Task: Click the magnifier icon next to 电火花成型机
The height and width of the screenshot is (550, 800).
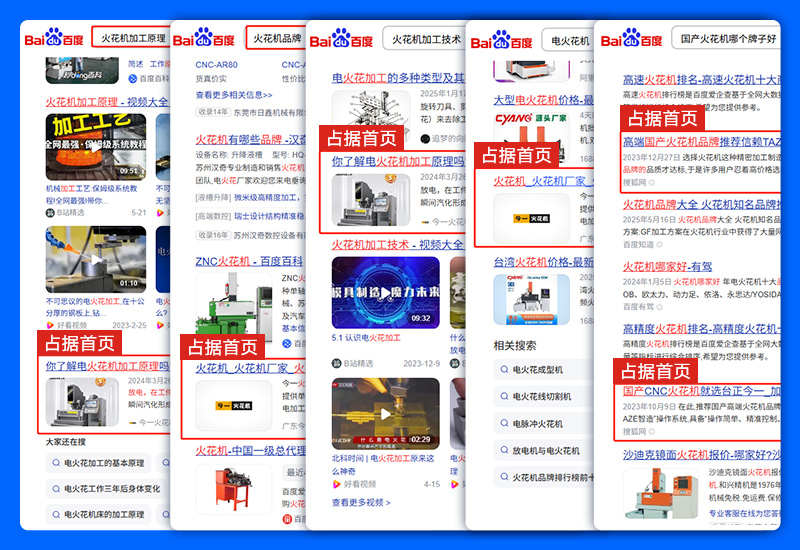Action: pos(504,369)
